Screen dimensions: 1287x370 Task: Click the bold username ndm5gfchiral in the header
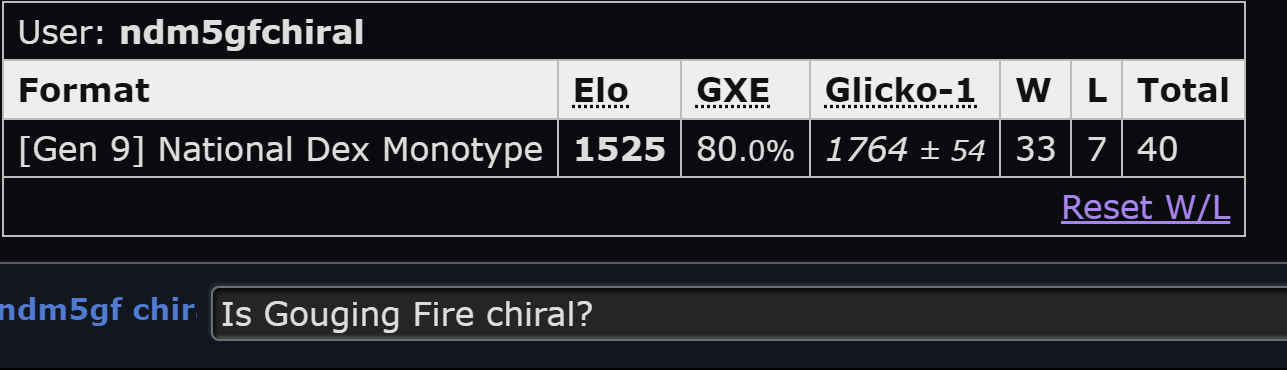click(242, 33)
